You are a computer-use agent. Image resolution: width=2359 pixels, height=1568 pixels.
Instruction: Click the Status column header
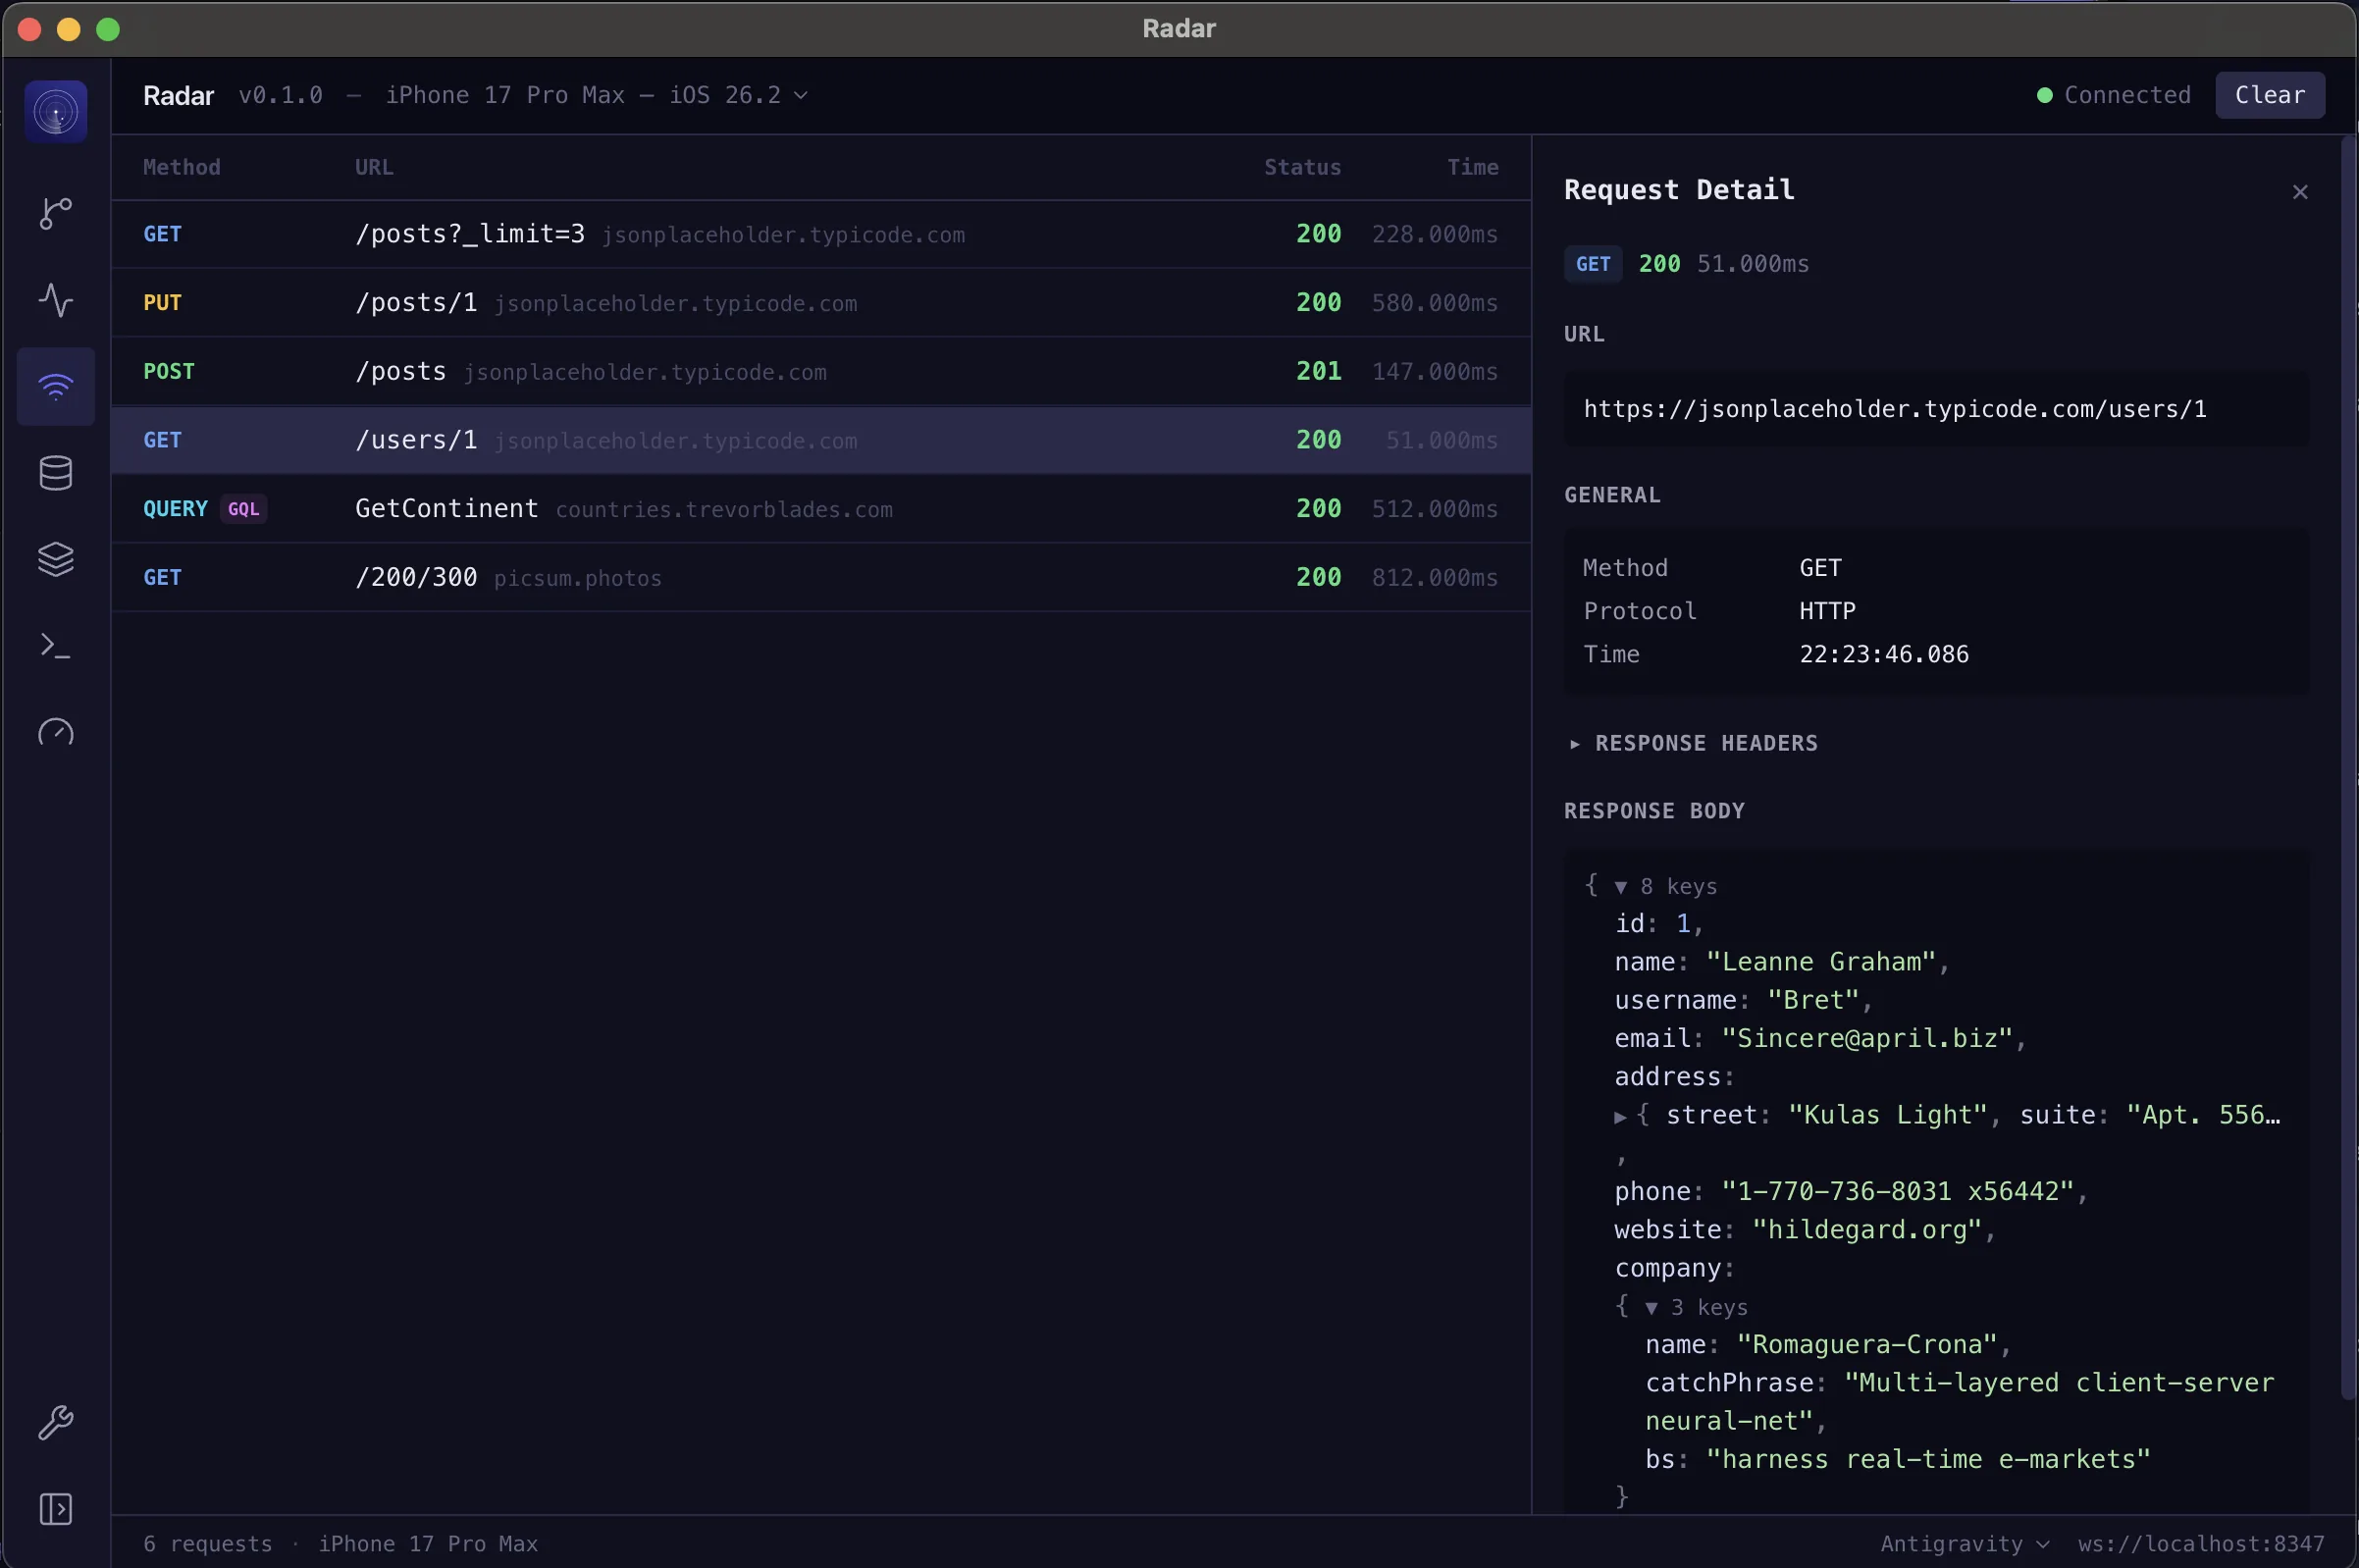pos(1302,167)
